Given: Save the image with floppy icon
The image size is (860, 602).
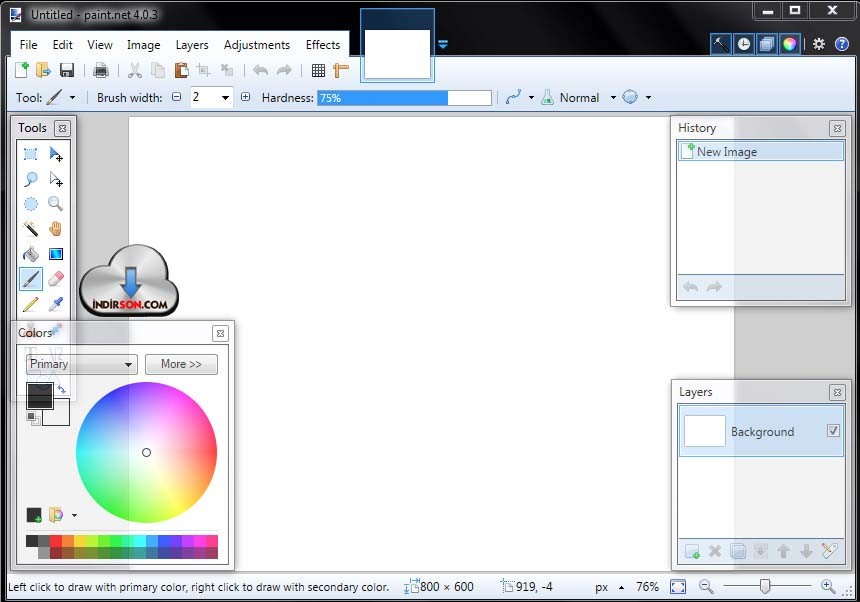Looking at the screenshot, I should pos(66,70).
